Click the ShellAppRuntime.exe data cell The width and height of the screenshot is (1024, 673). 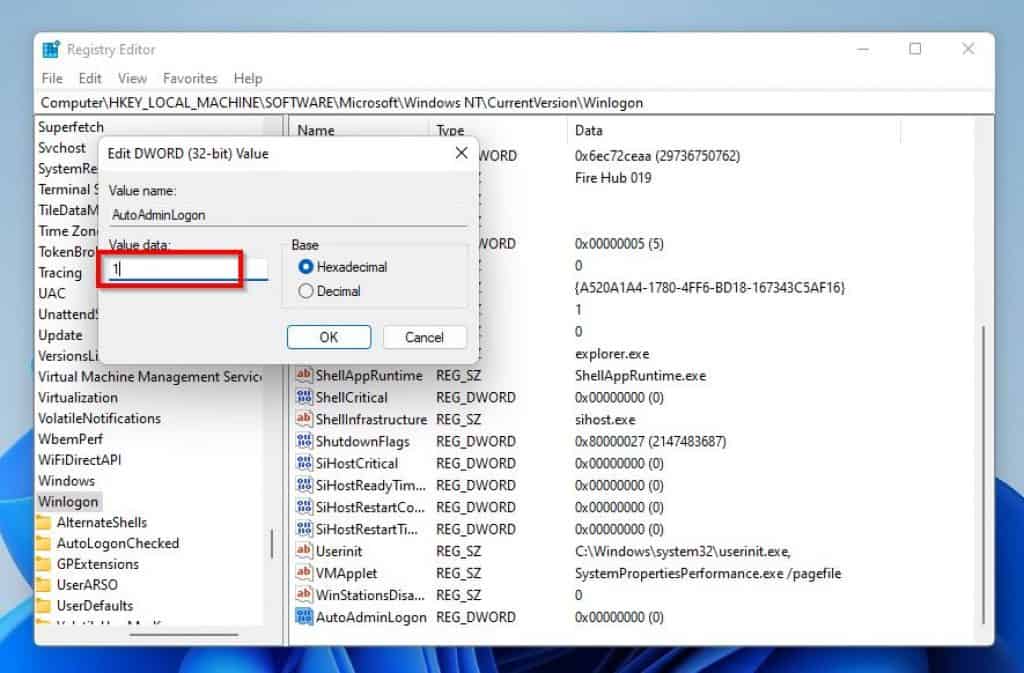tap(640, 375)
